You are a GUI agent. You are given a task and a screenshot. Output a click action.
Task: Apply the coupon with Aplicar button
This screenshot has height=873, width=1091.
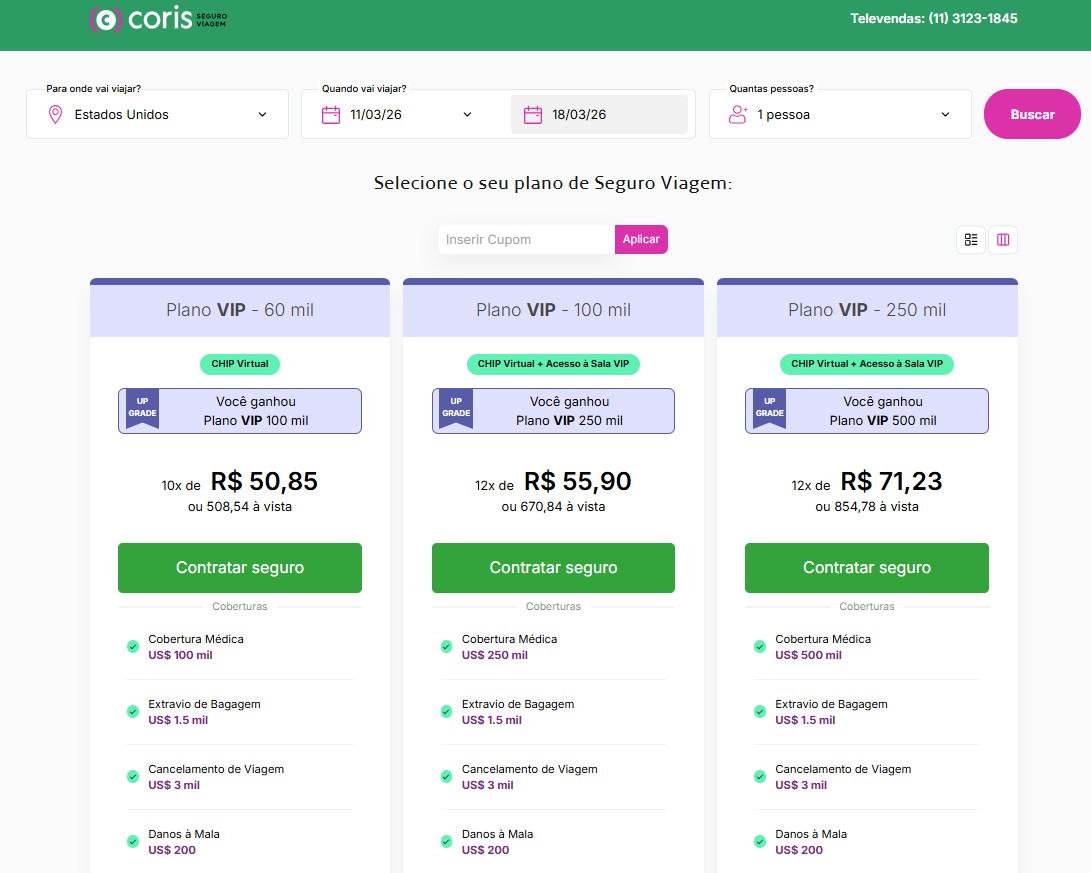tap(641, 240)
